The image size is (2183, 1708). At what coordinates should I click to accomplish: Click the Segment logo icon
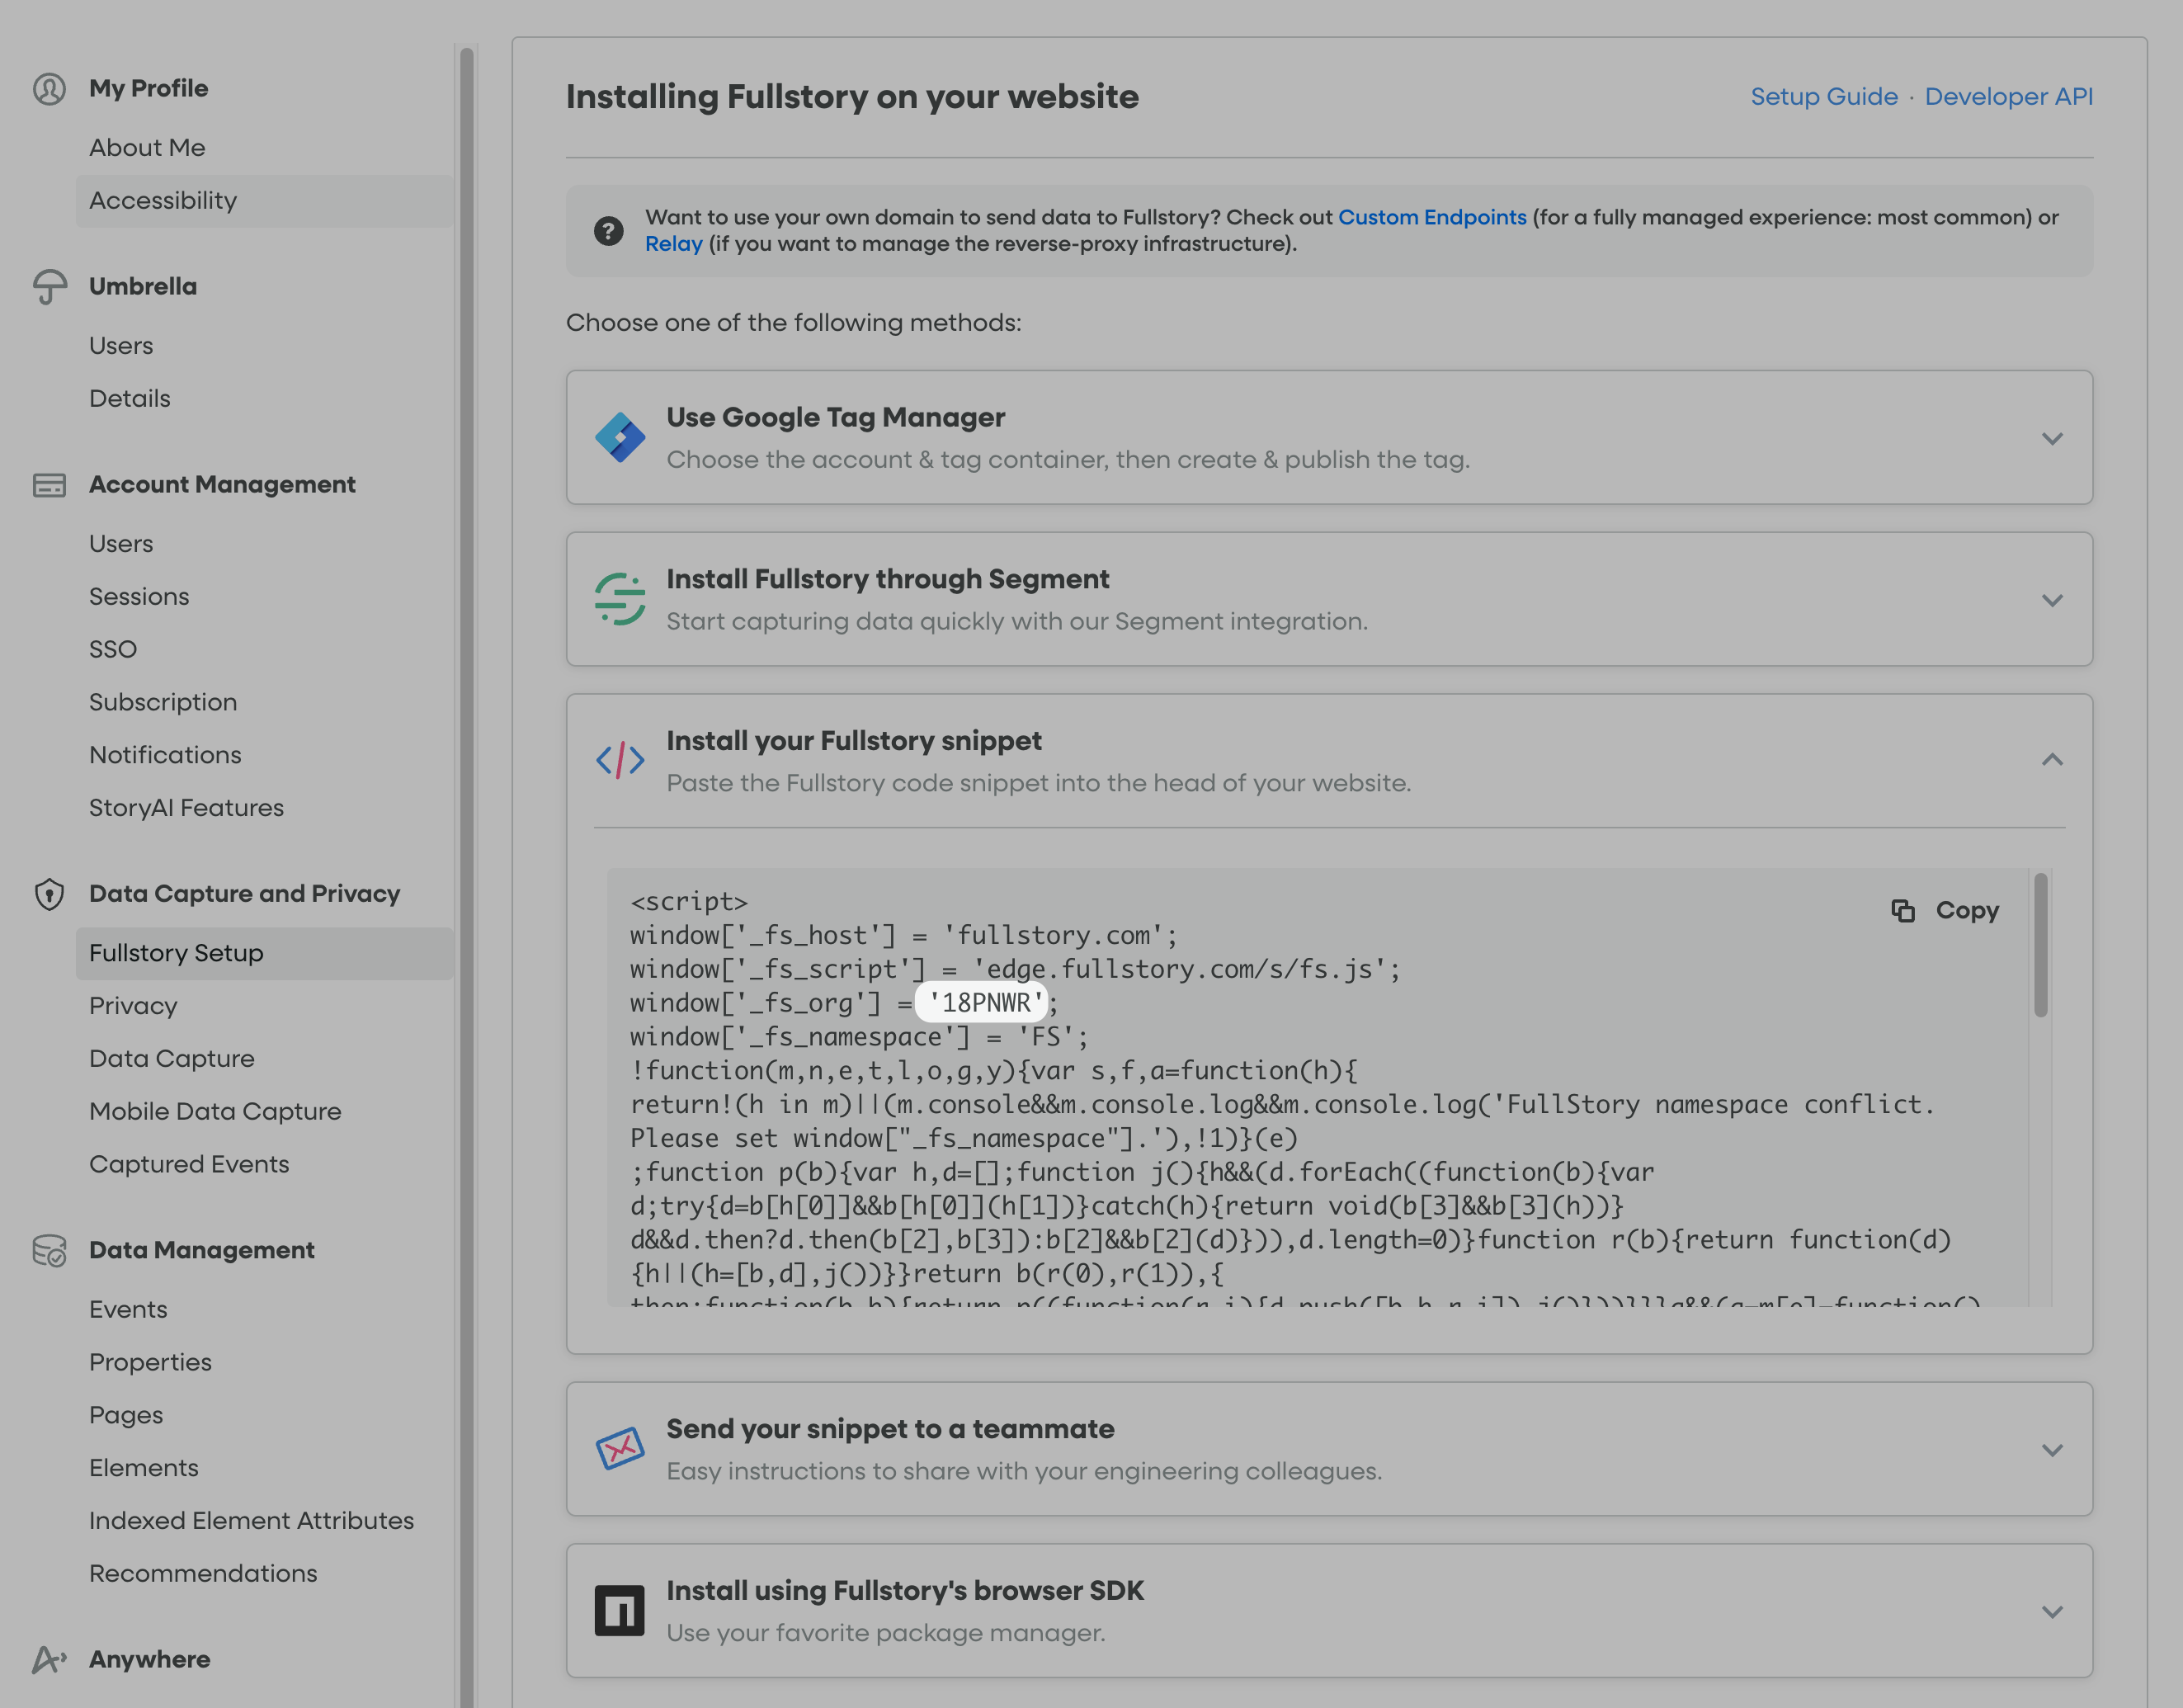tap(619, 599)
